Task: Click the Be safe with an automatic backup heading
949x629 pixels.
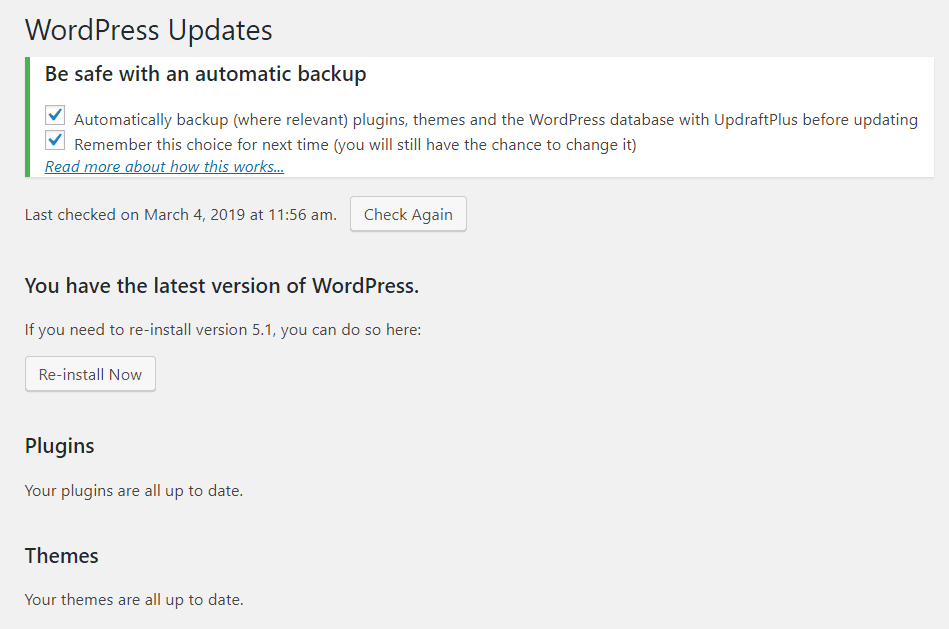Action: pyautogui.click(x=205, y=74)
